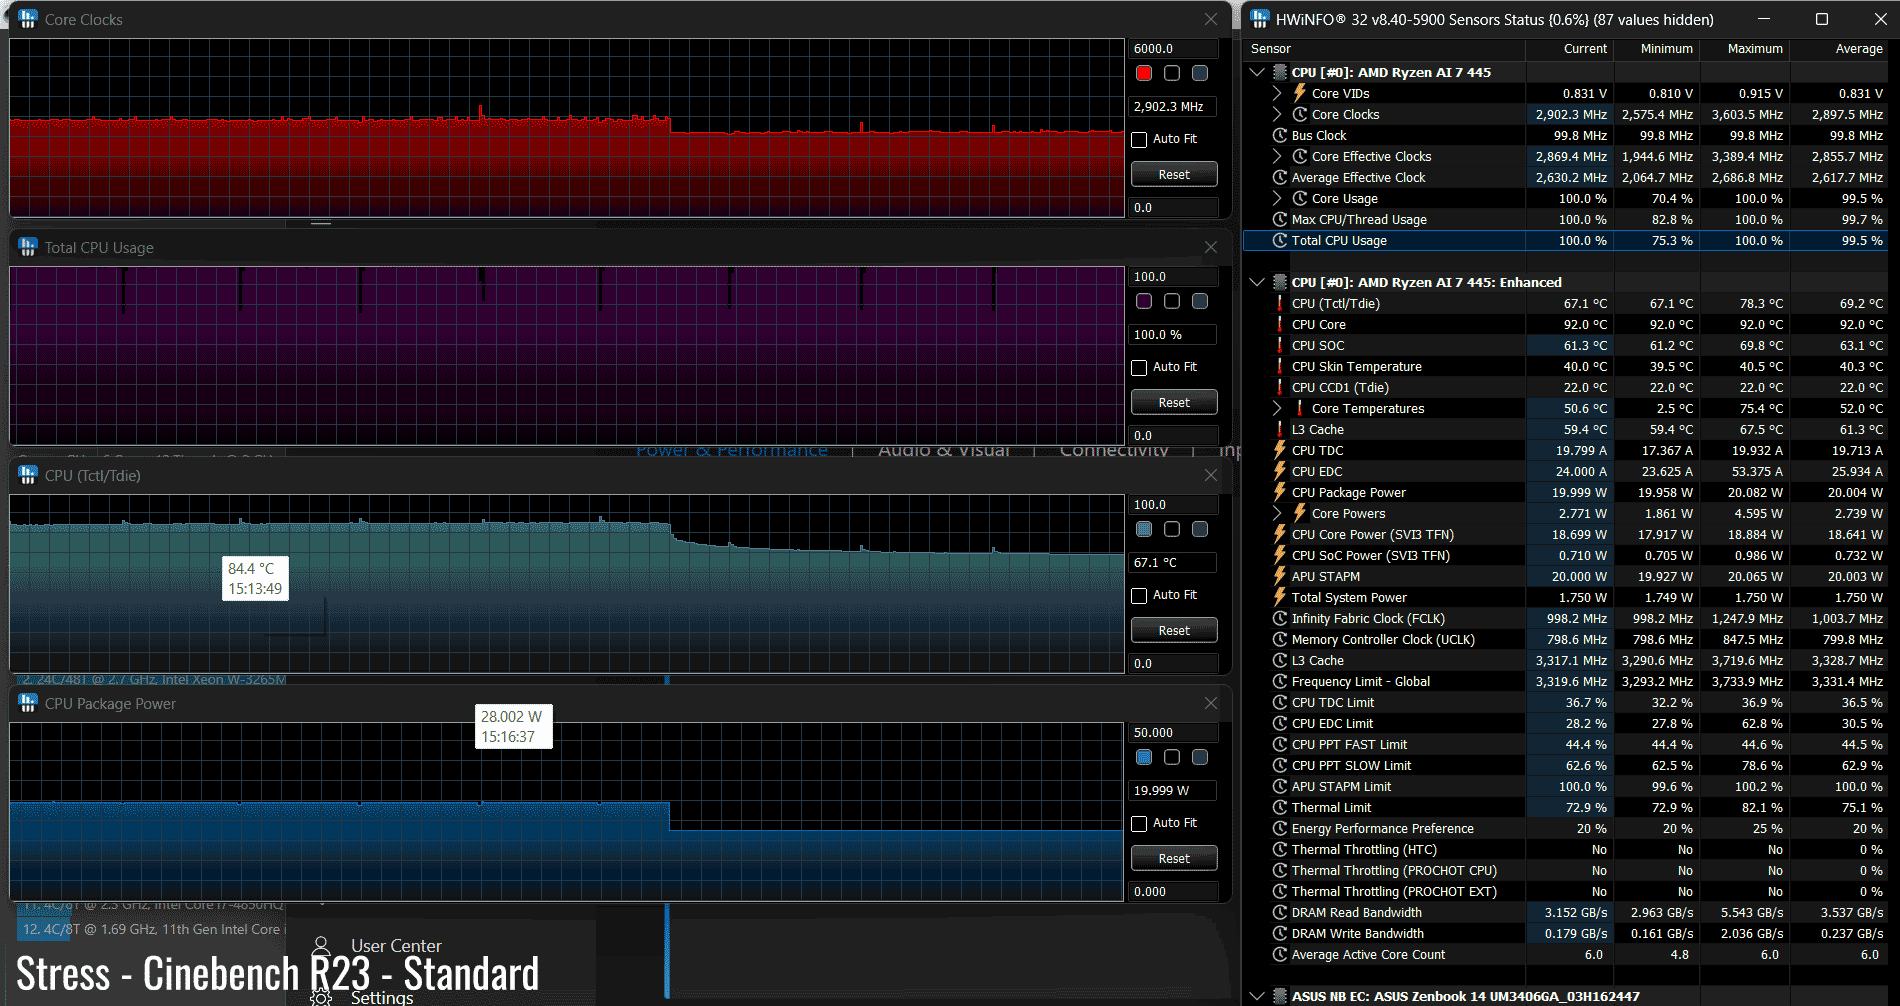
Task: Expand the Core Temperatures row
Action: coord(1277,408)
